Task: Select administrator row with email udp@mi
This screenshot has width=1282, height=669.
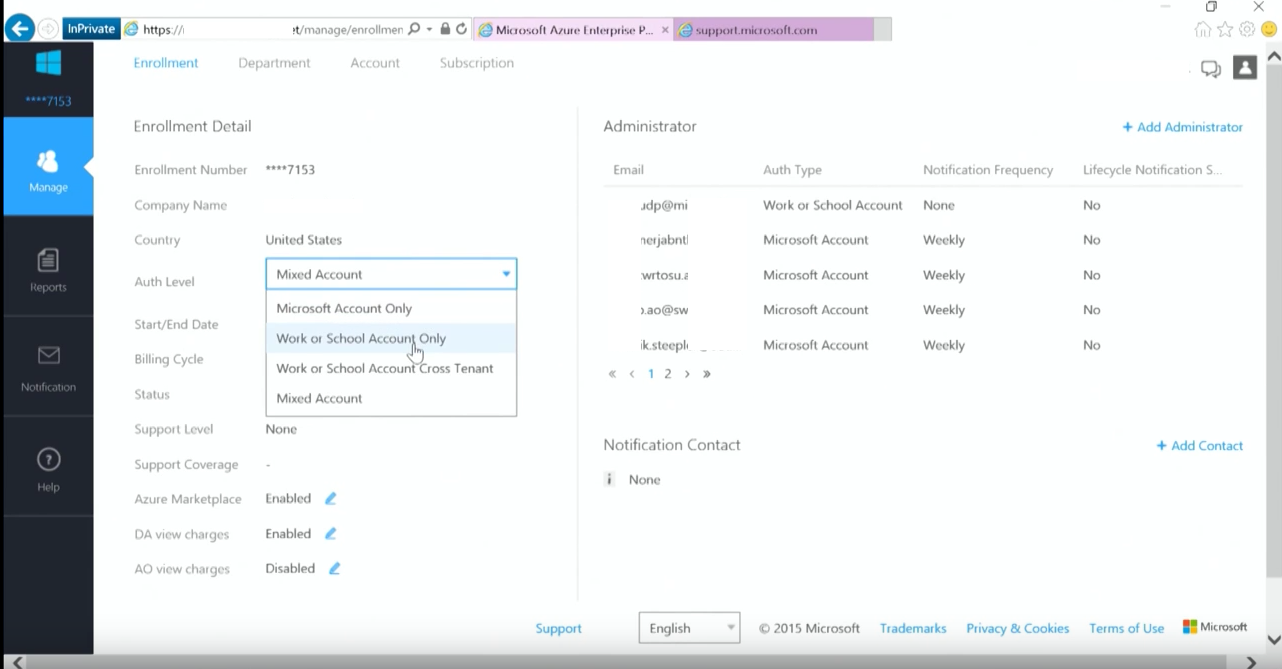Action: [923, 205]
